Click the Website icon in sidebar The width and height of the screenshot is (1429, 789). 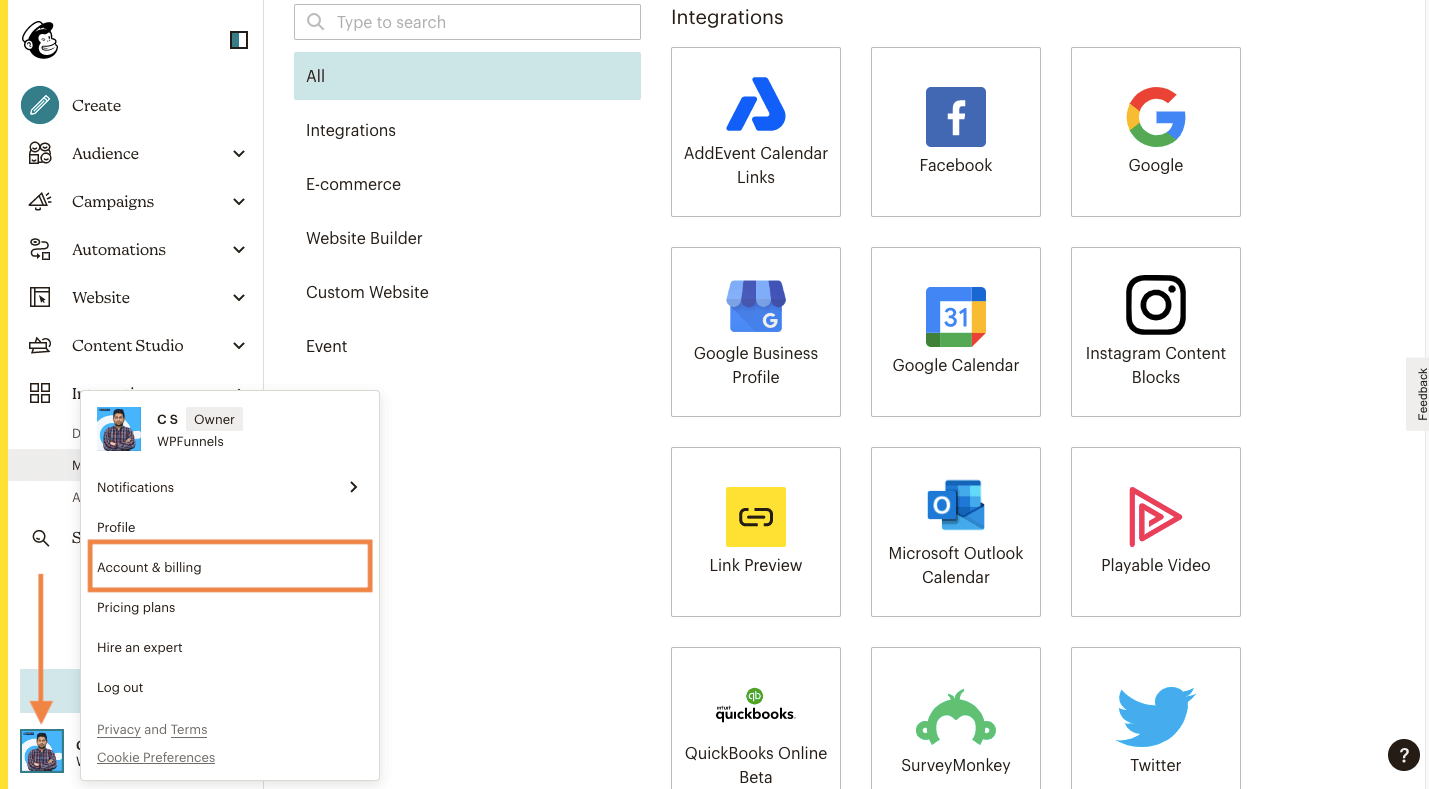click(40, 297)
